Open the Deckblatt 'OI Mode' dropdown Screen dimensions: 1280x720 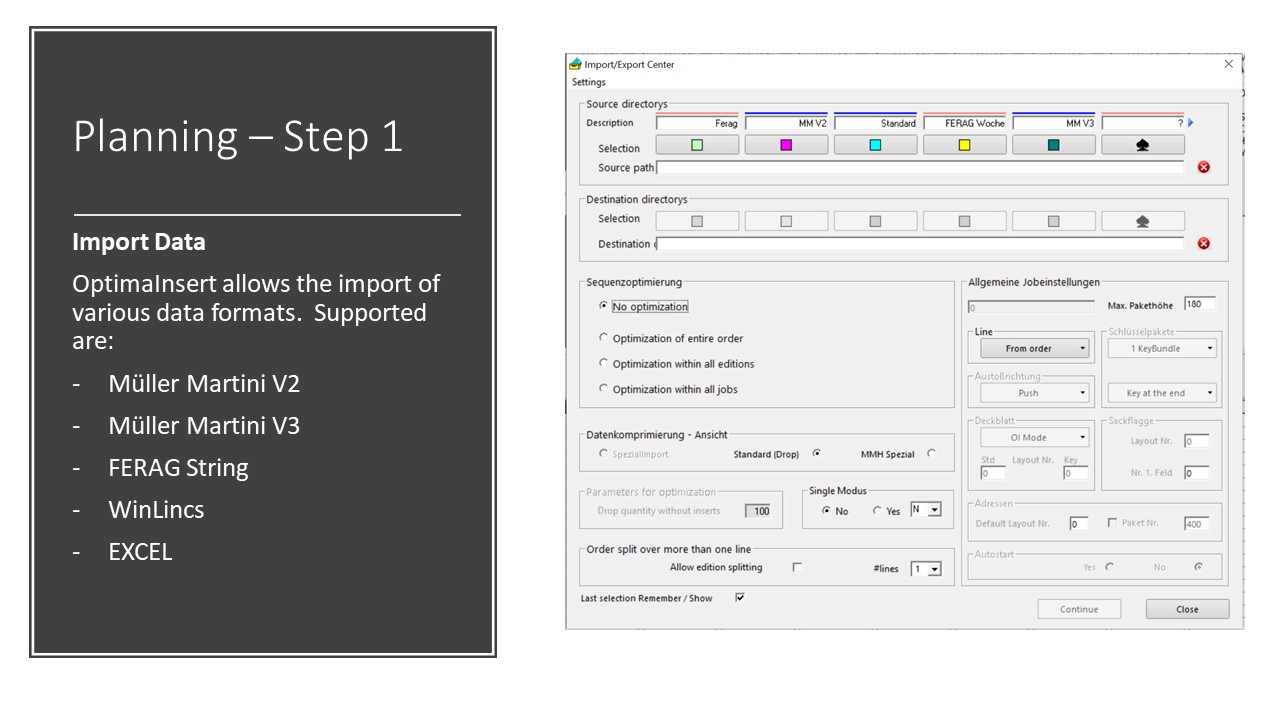[x=1034, y=437]
